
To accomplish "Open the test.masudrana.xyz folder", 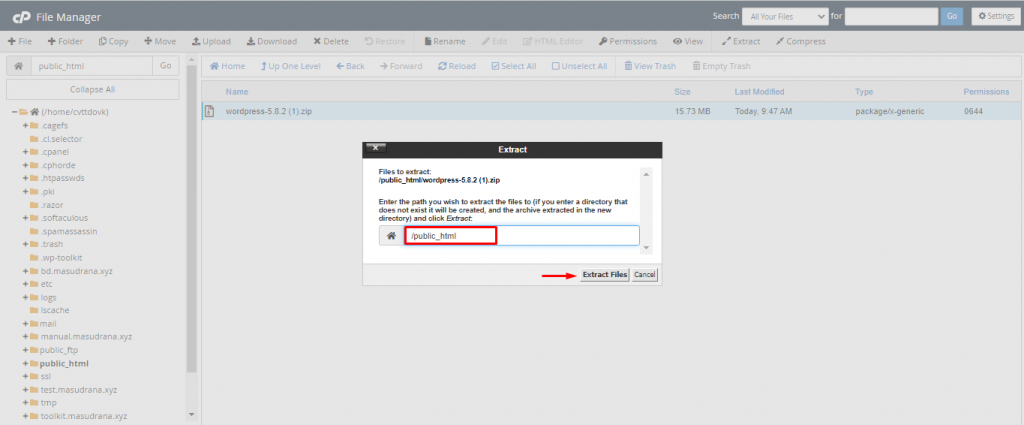I will tap(78, 390).
